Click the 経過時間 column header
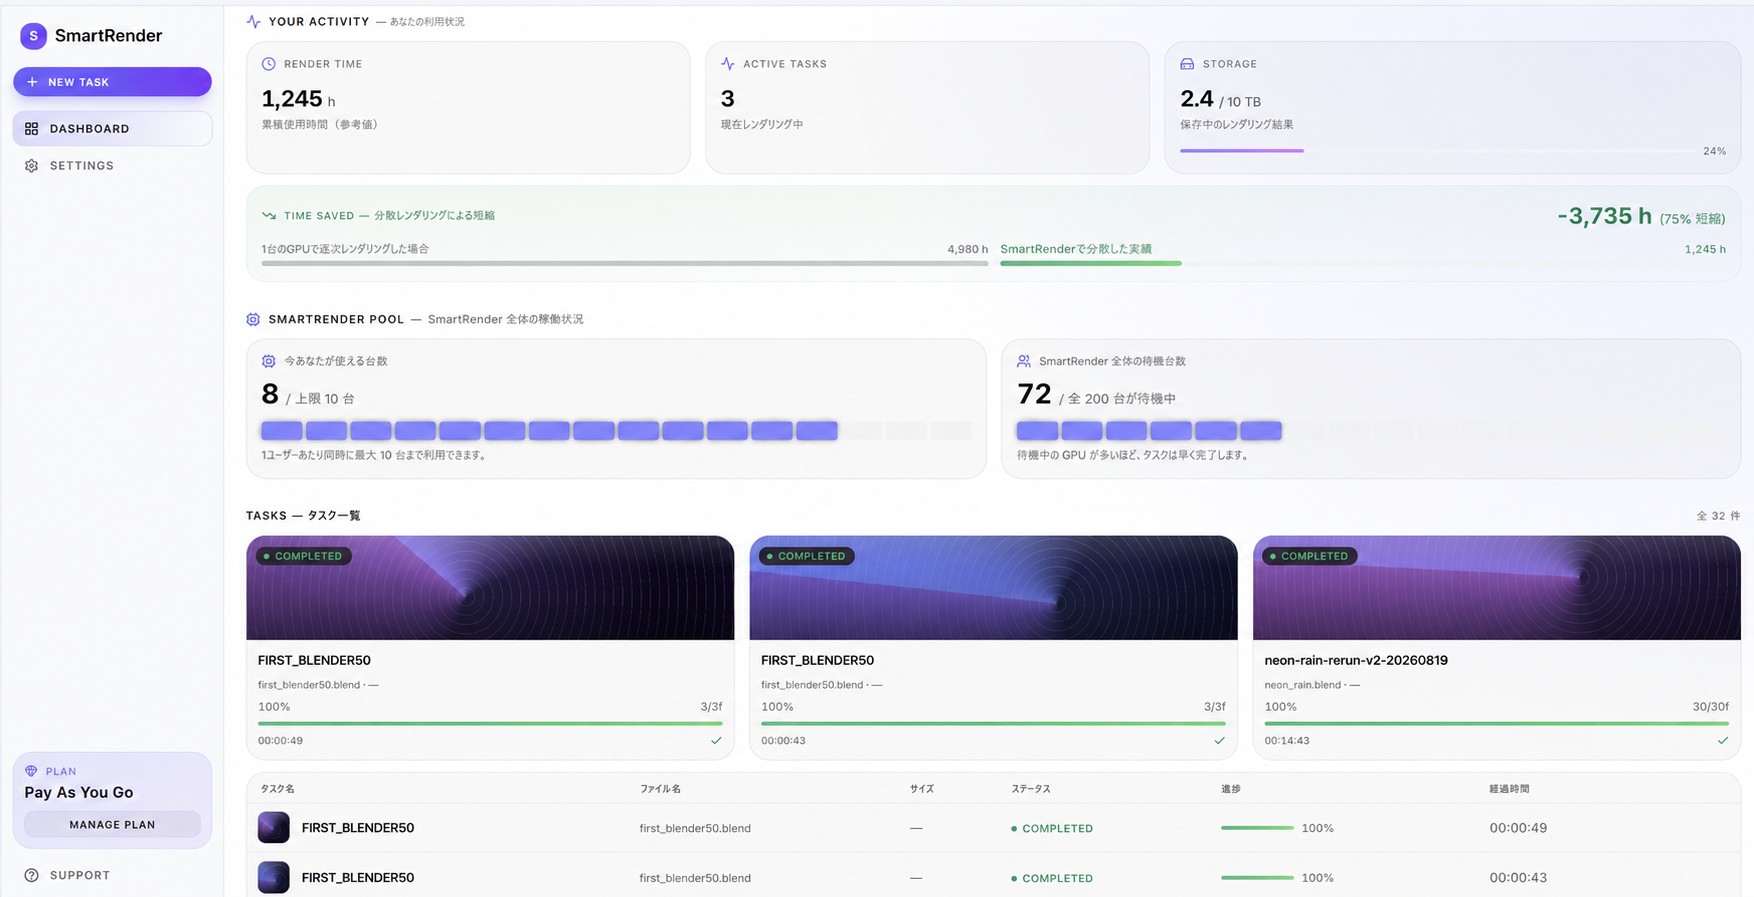This screenshot has height=897, width=1754. [x=1509, y=789]
